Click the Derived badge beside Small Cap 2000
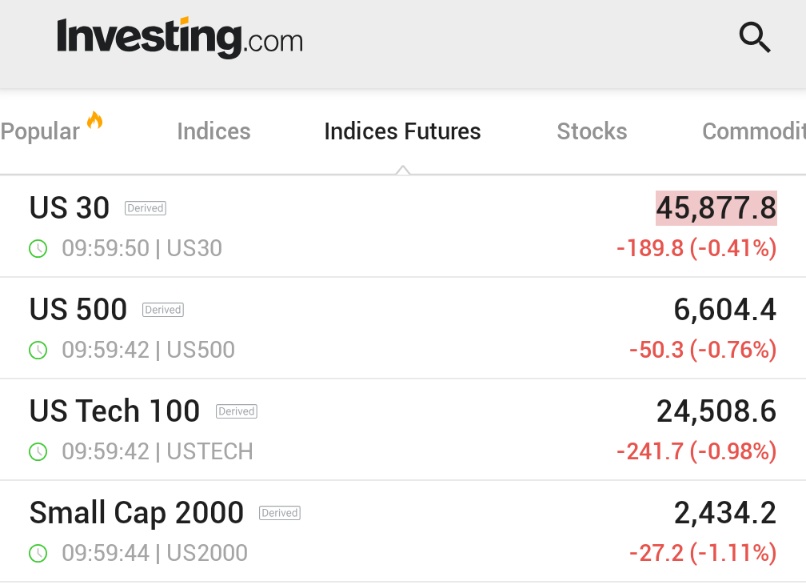 (280, 513)
